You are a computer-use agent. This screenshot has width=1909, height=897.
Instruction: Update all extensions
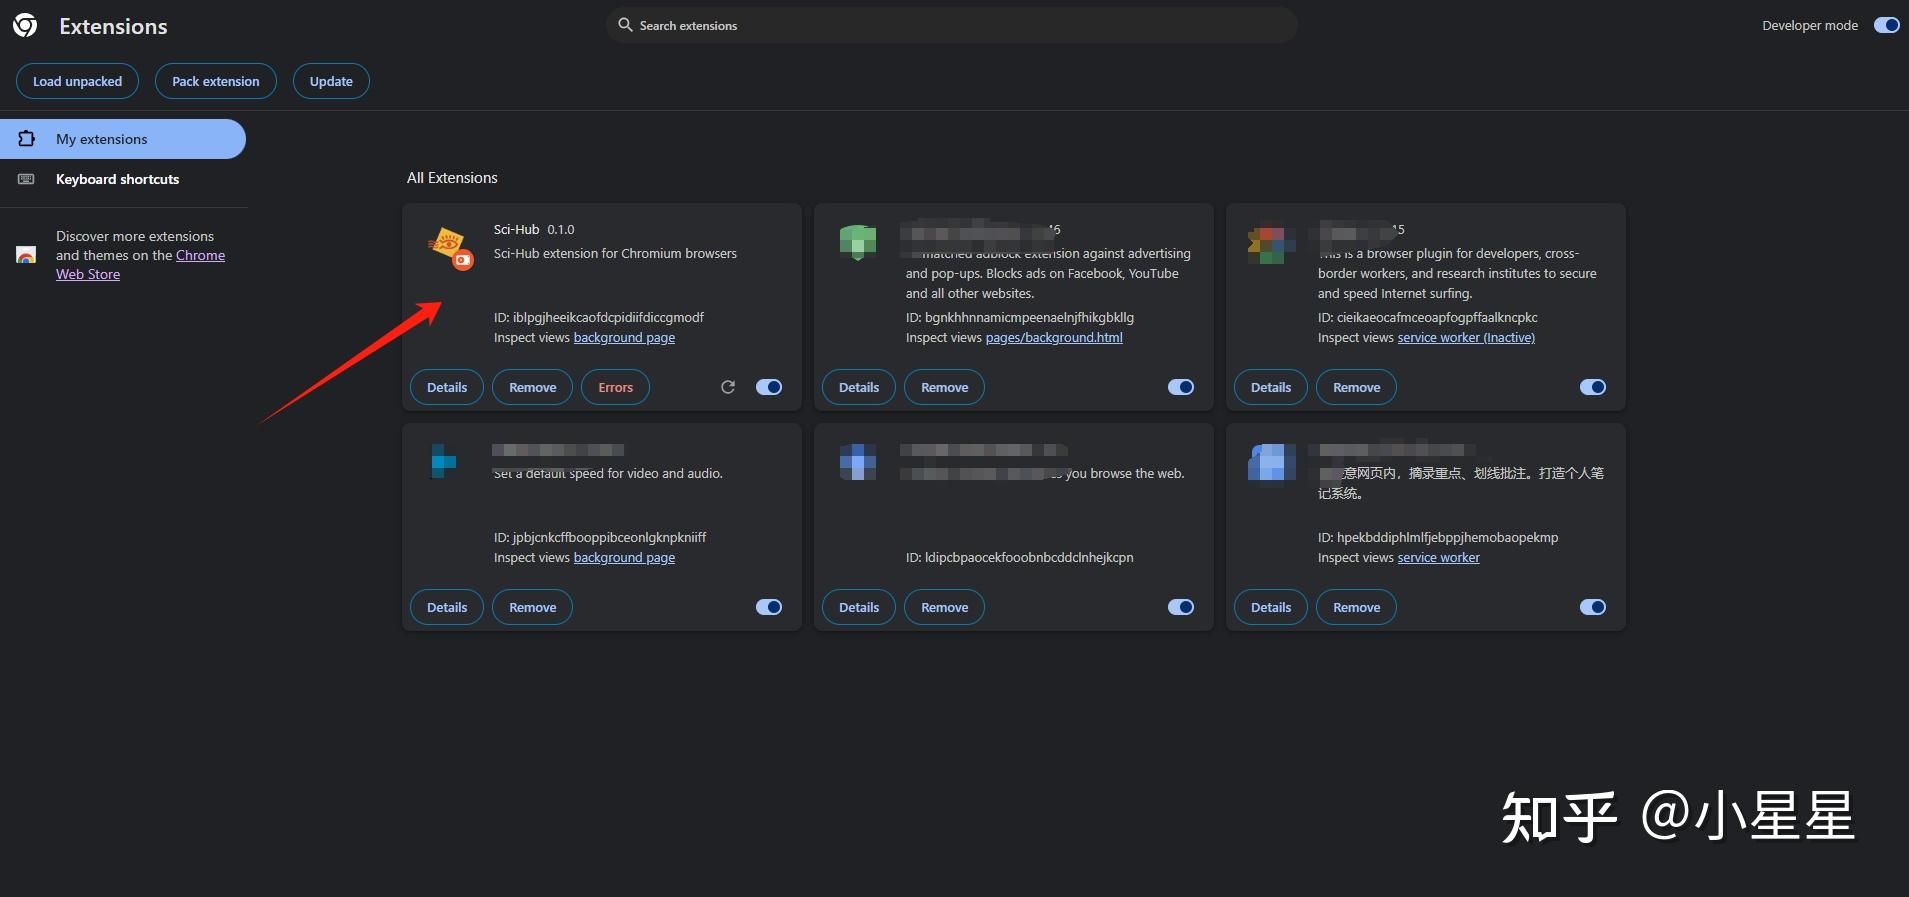tap(331, 81)
